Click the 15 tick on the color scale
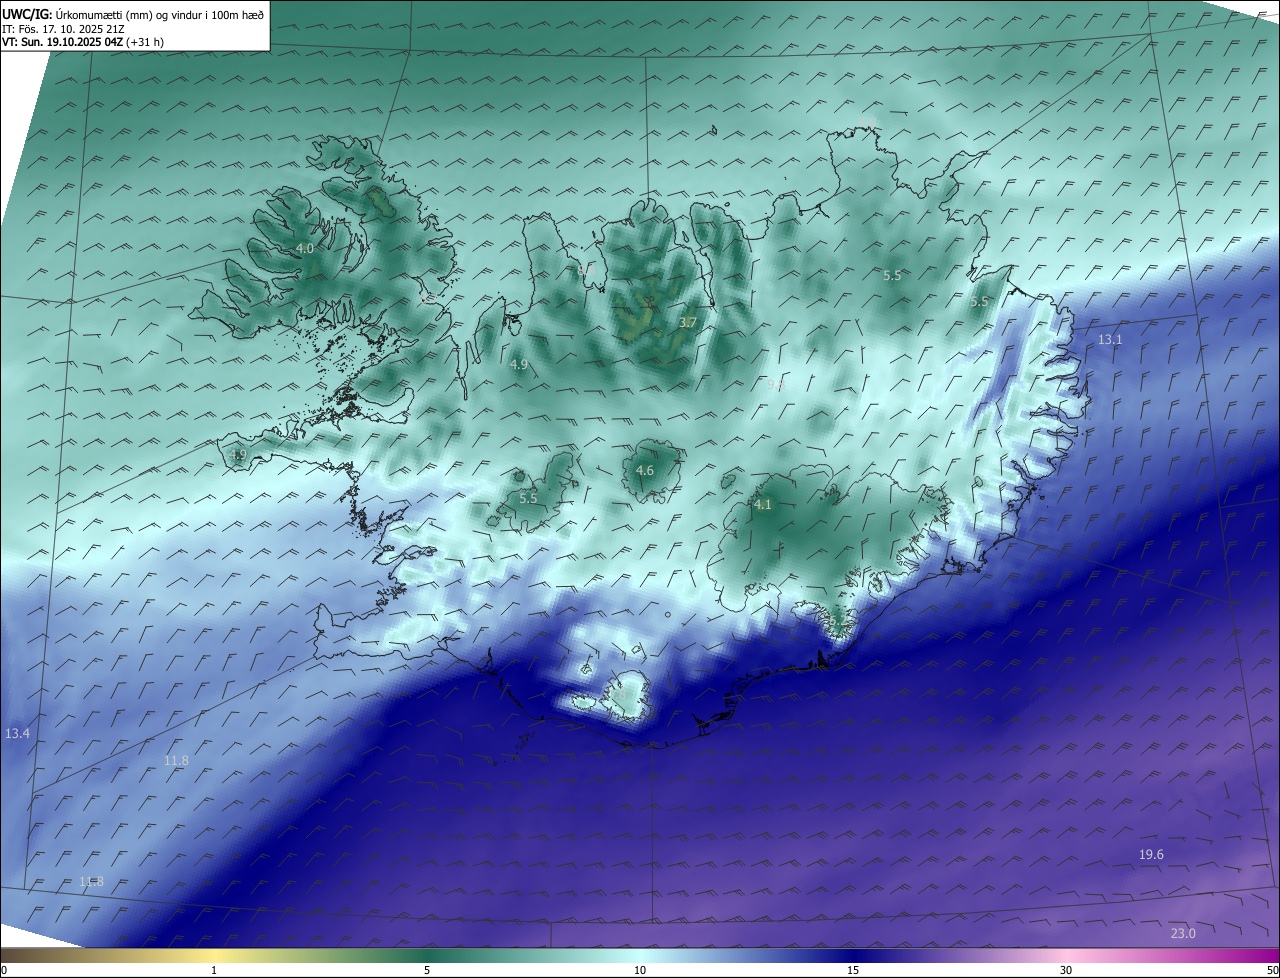 (x=853, y=970)
